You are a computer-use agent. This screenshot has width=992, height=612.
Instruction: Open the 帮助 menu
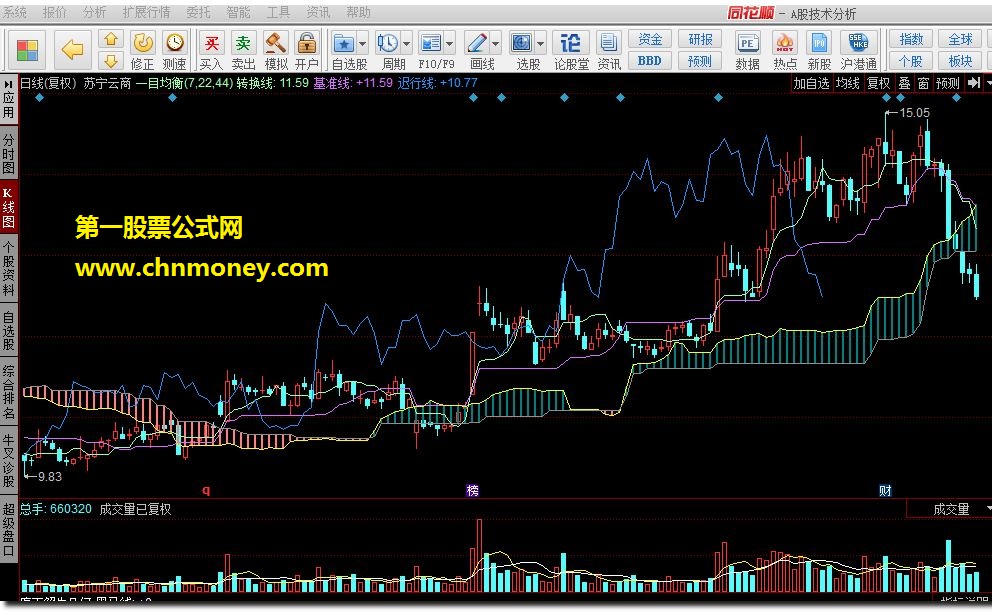click(x=358, y=12)
